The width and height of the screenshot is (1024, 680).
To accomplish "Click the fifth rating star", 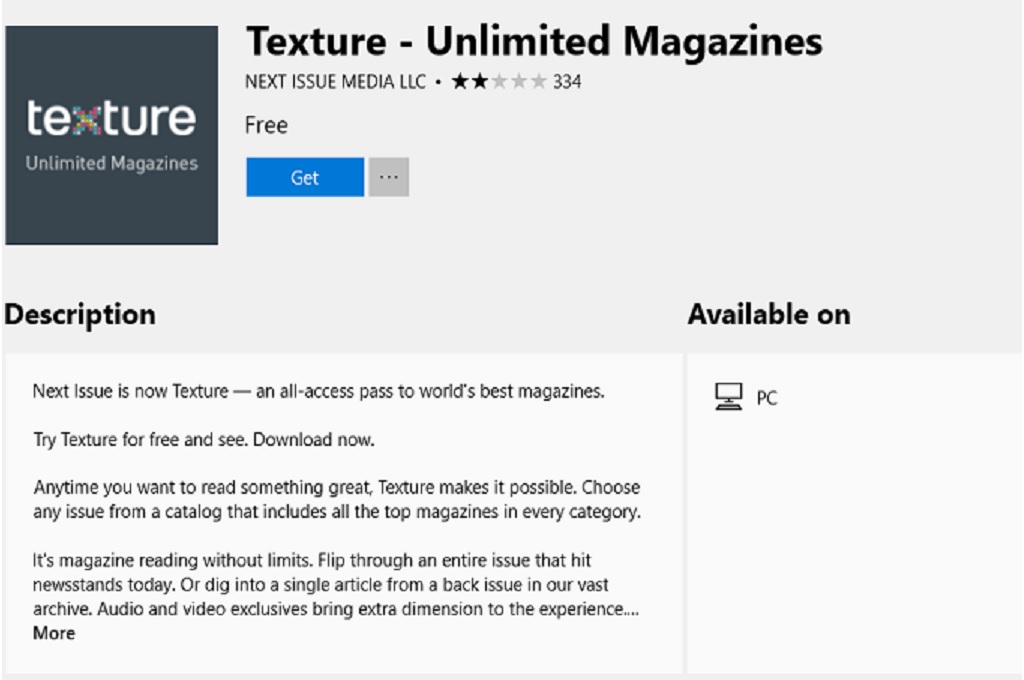I will coord(538,82).
